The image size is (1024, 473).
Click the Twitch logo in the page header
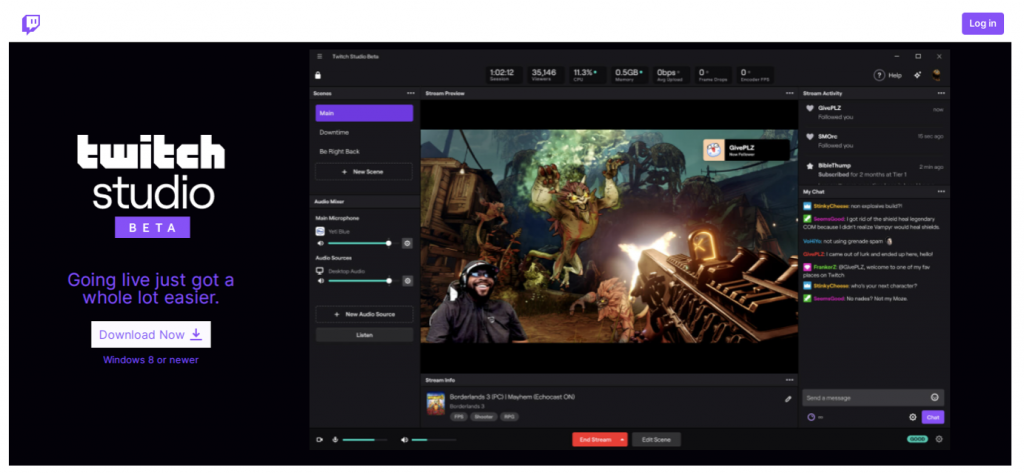coord(31,24)
